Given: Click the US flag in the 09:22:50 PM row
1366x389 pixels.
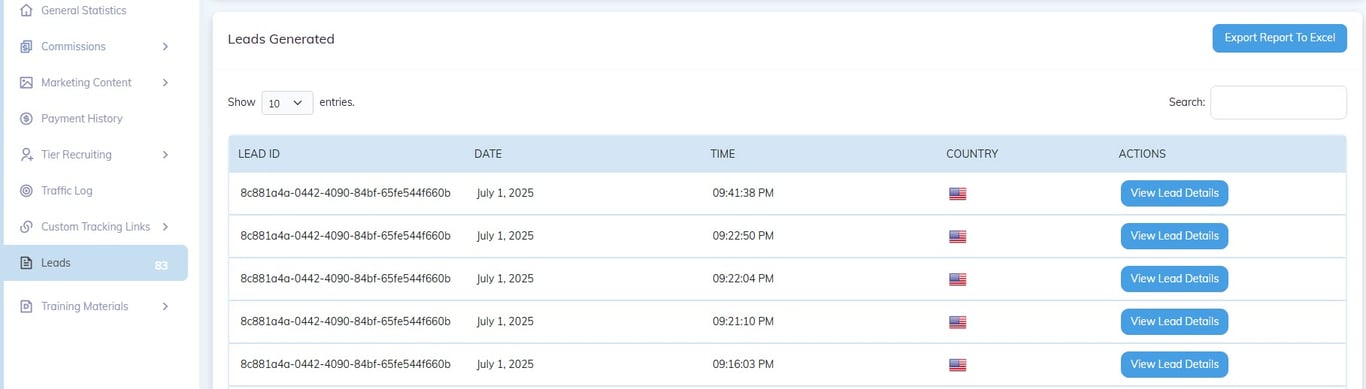Looking at the screenshot, I should click(957, 237).
